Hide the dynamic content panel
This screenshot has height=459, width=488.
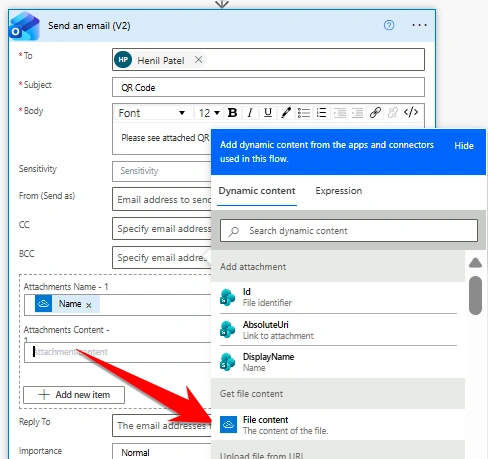[464, 146]
